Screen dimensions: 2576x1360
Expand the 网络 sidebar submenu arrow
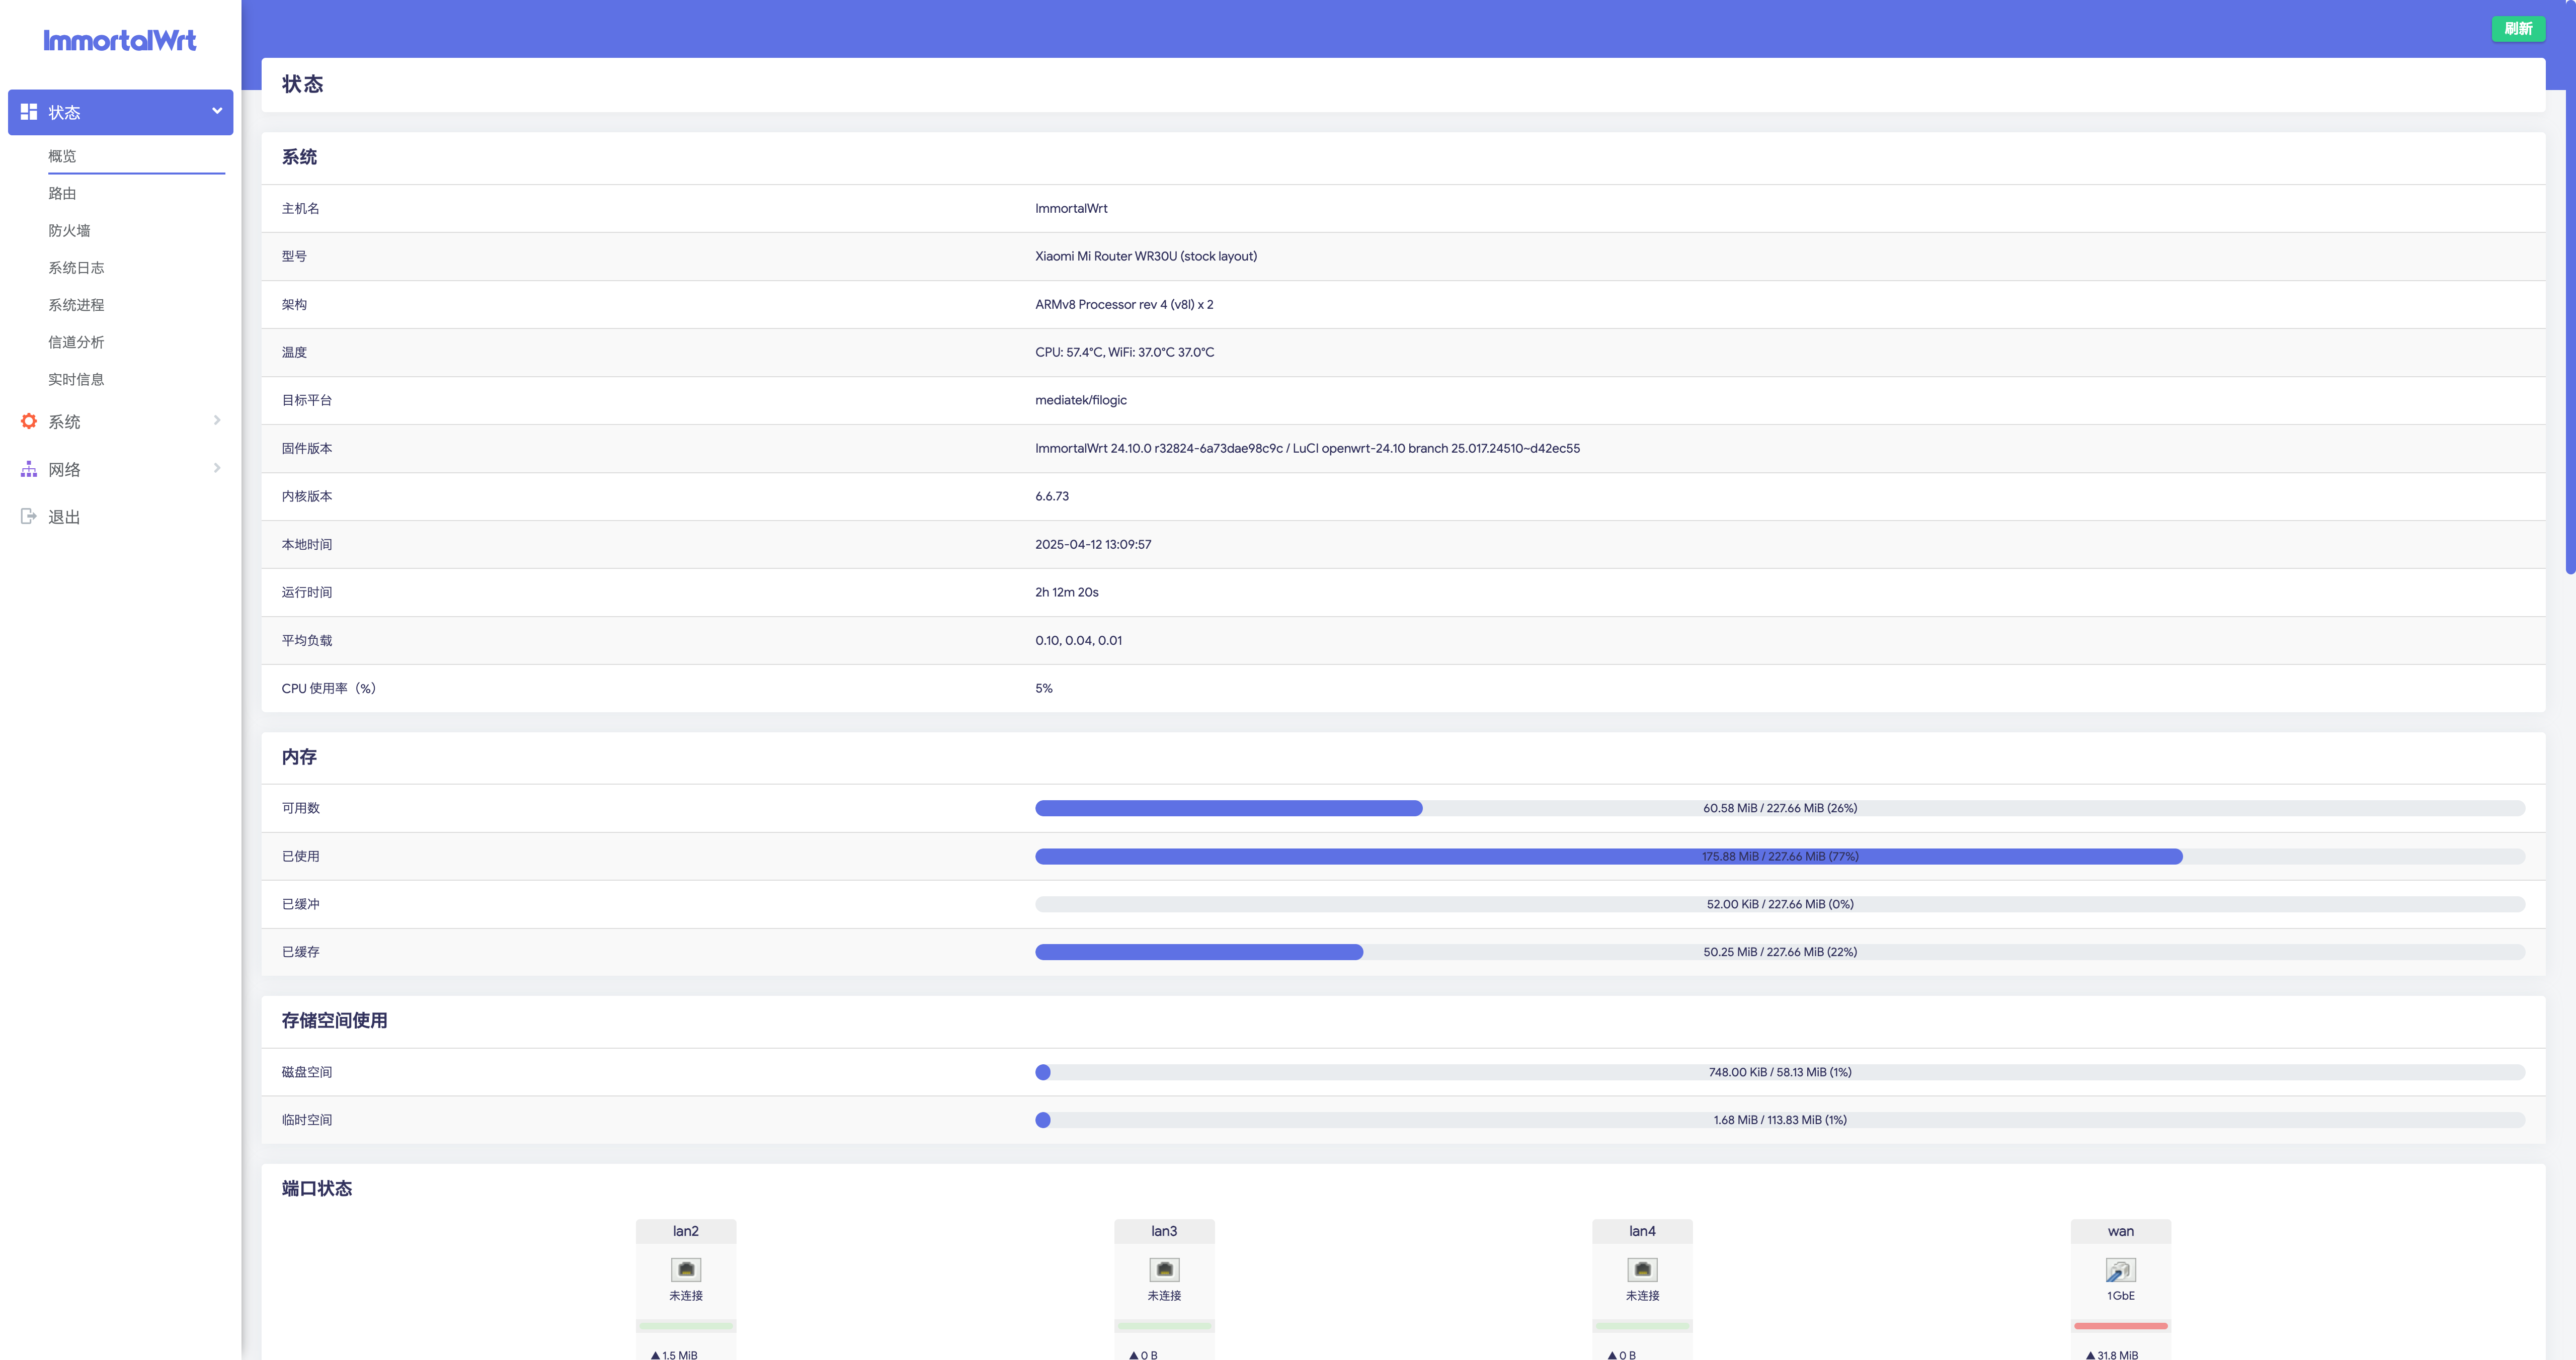pos(217,468)
